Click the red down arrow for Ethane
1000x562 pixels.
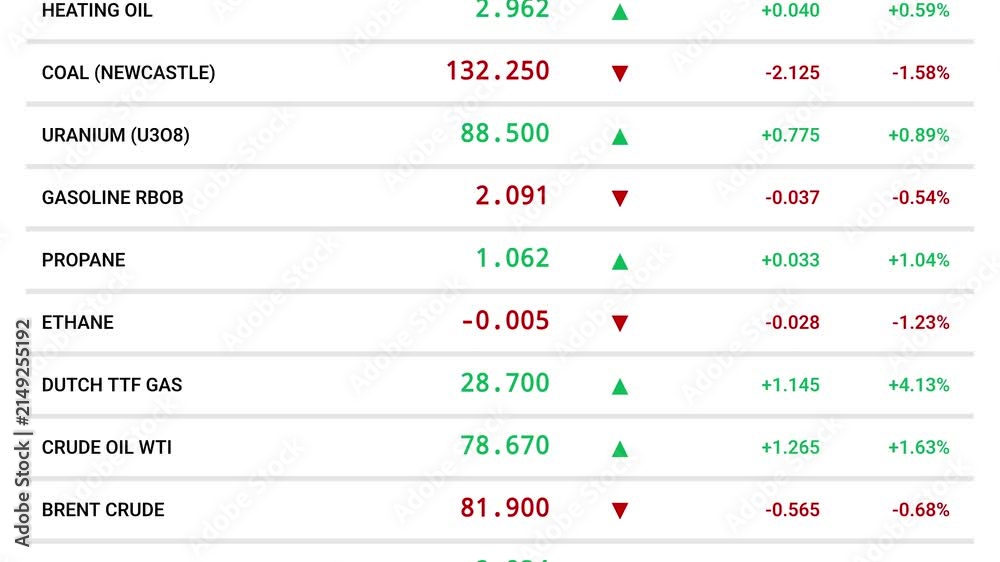tap(620, 323)
